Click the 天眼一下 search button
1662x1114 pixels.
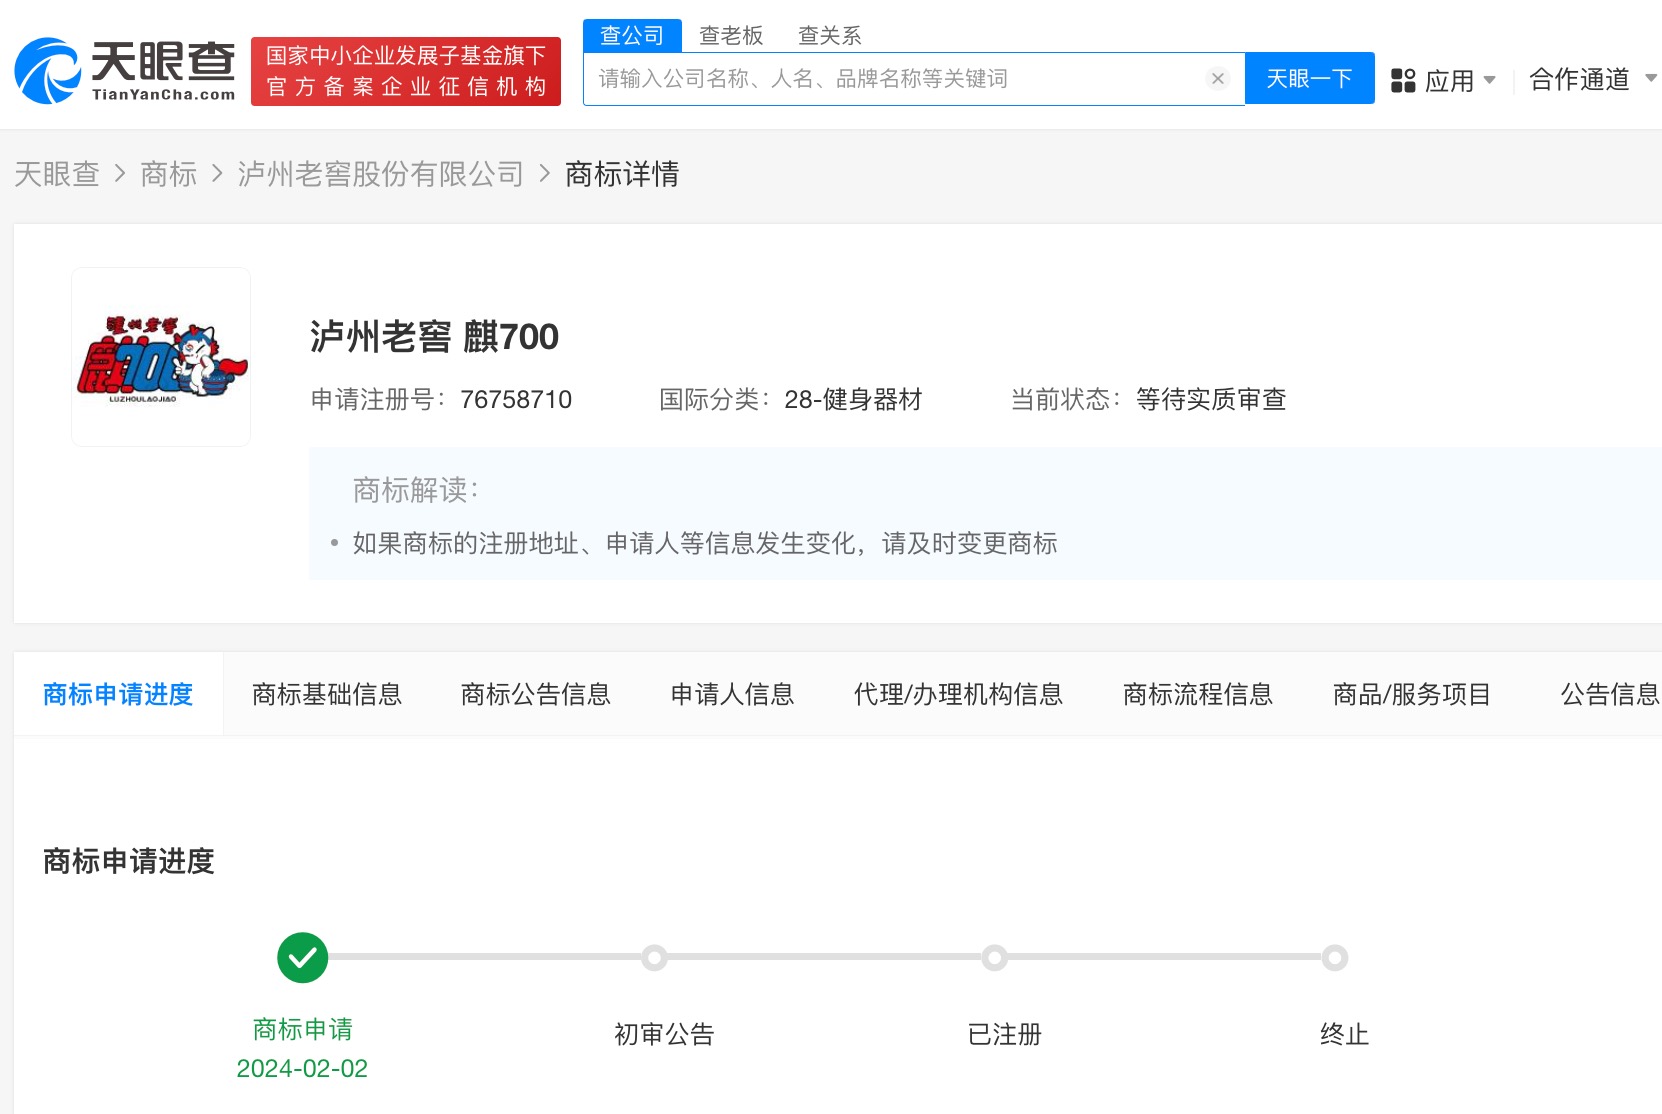point(1309,78)
